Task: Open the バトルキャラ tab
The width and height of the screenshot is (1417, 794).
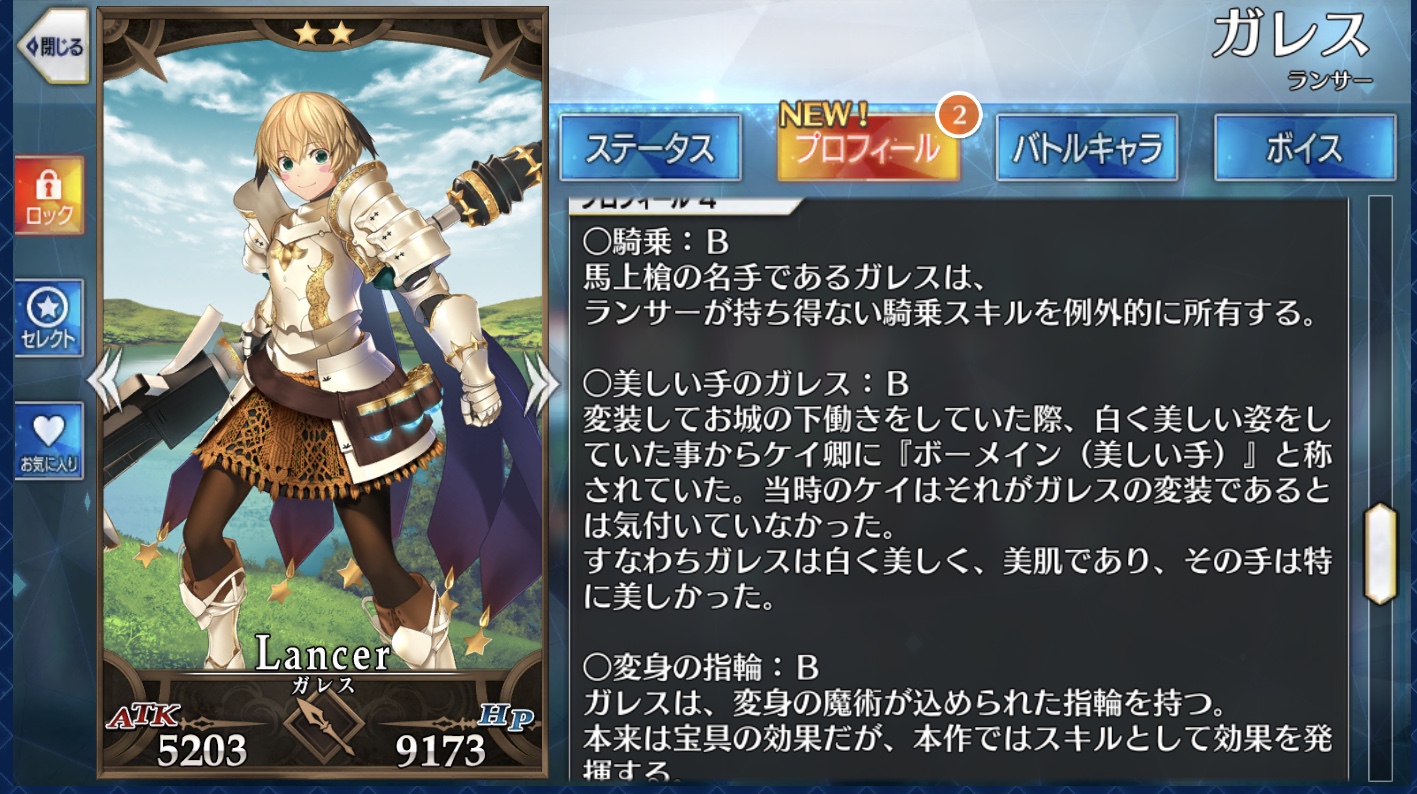Action: click(x=1087, y=148)
